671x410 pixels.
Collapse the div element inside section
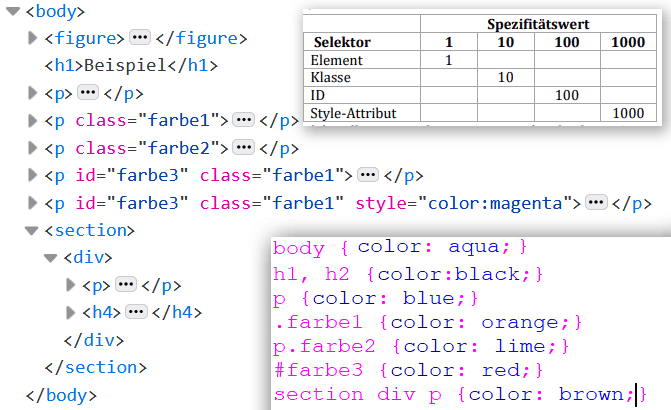[51, 257]
